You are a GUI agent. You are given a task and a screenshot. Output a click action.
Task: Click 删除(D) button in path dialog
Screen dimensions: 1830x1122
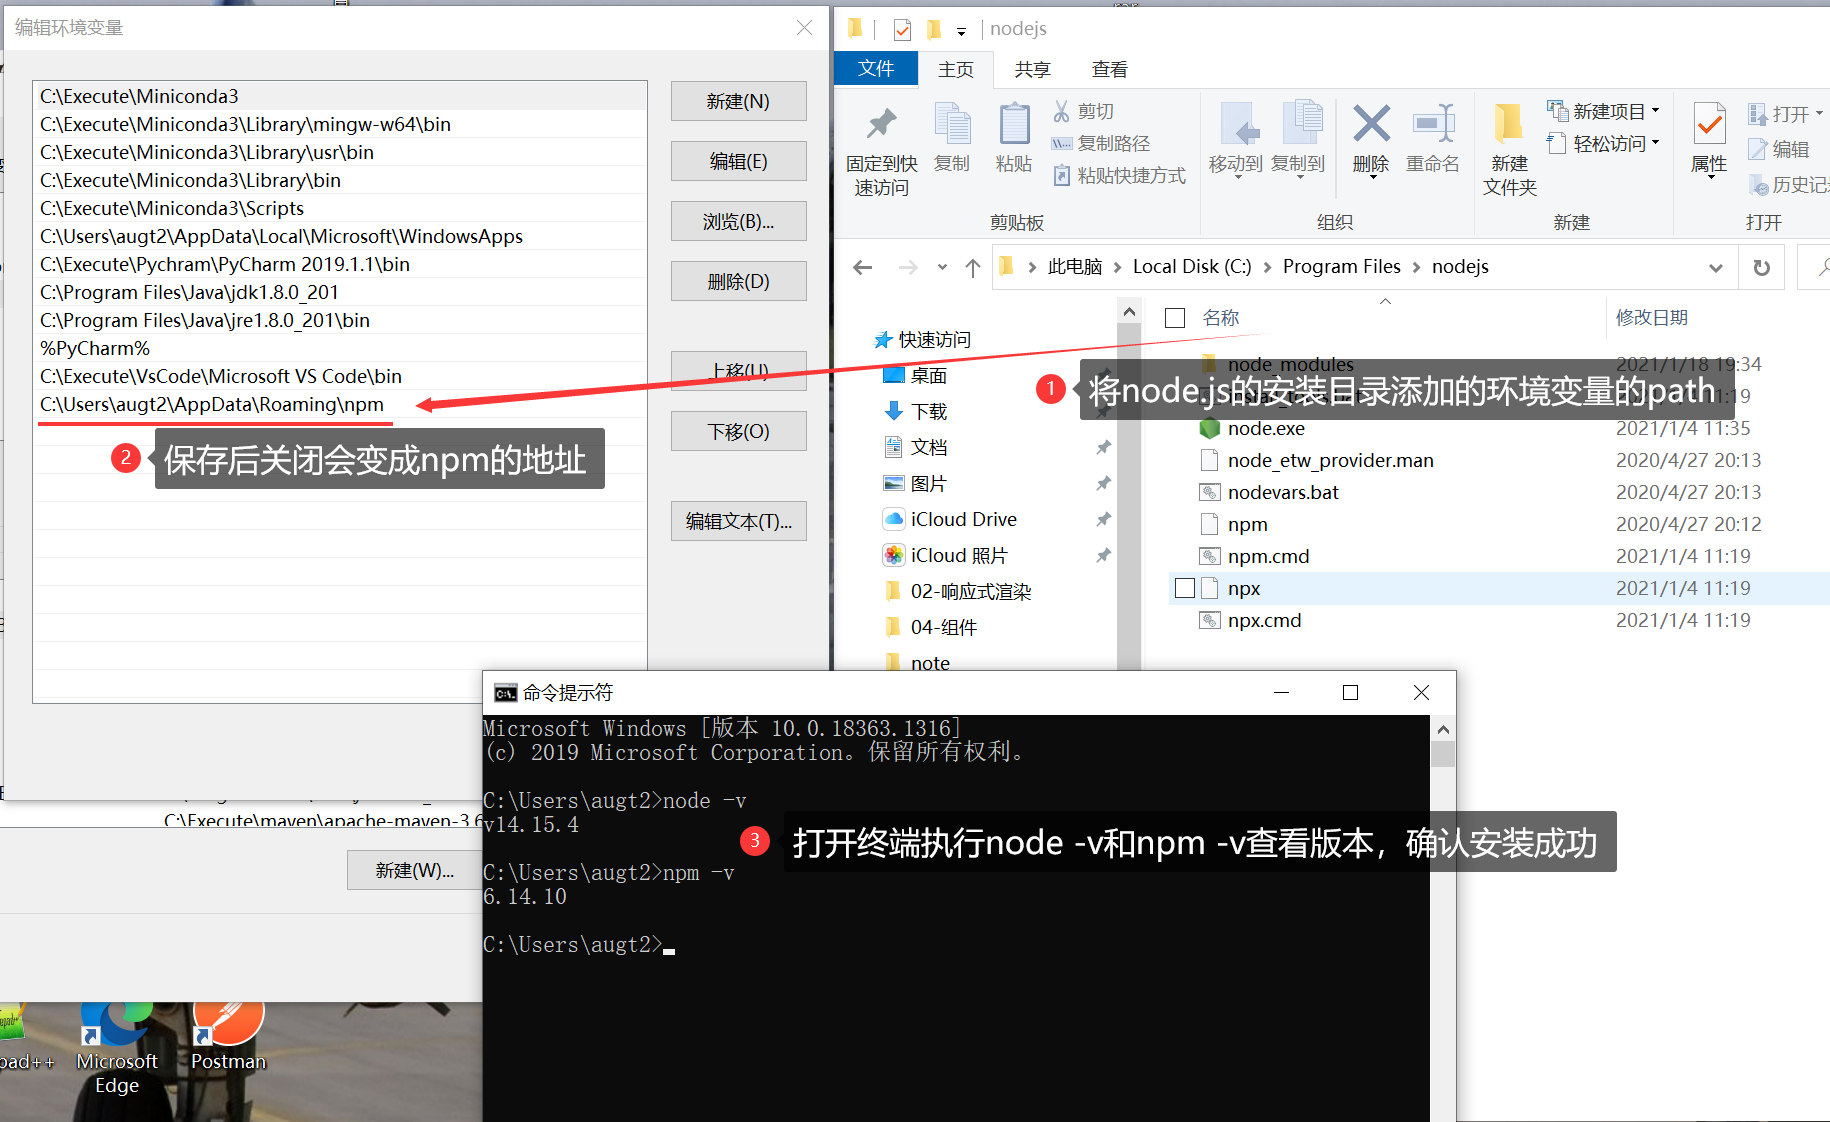point(738,281)
